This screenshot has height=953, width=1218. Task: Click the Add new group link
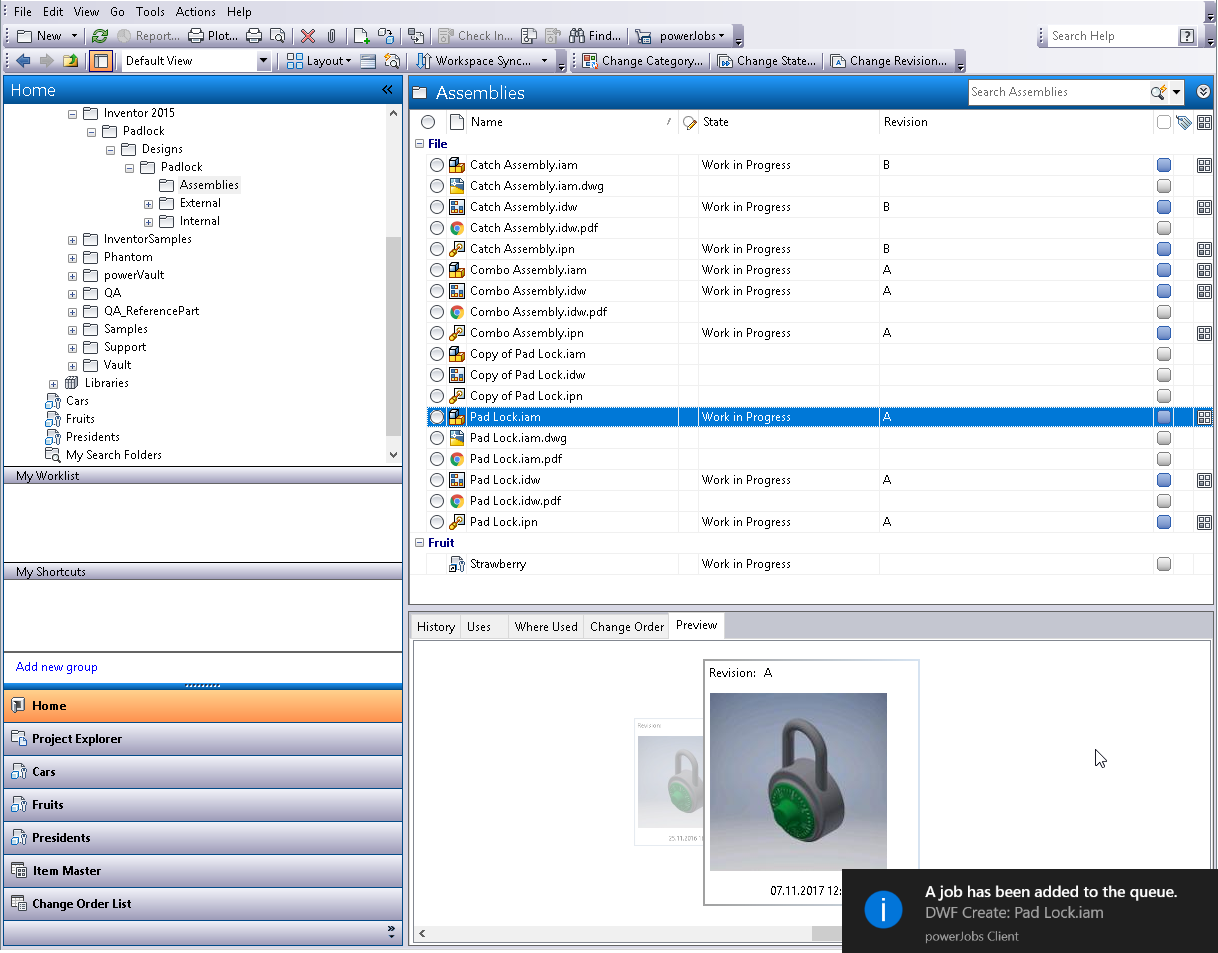[x=56, y=667]
